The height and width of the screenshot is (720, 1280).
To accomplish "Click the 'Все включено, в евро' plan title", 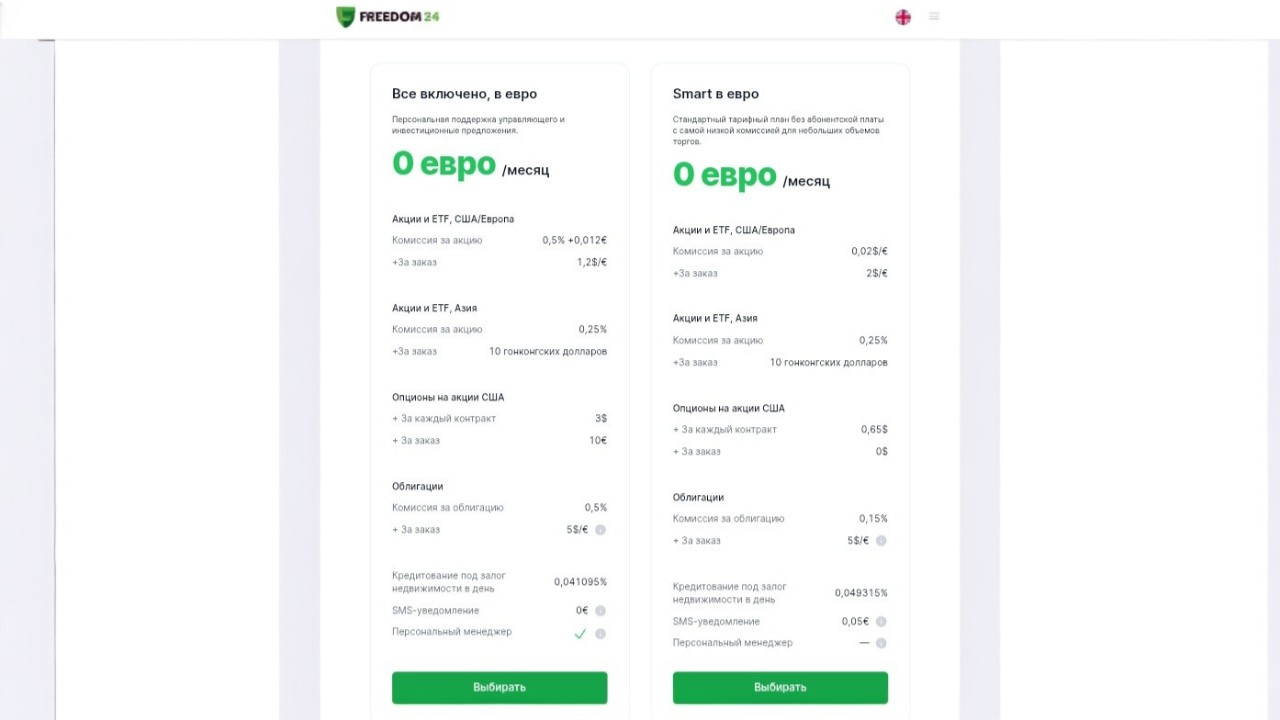I will click(464, 94).
